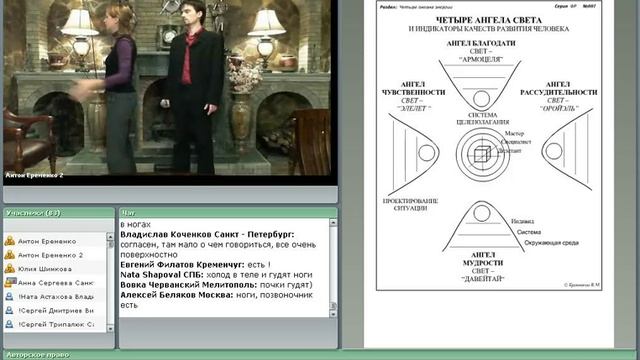Select participant Анна Сергеева
Image resolution: width=640 pixels, height=360 pixels.
click(x=55, y=282)
